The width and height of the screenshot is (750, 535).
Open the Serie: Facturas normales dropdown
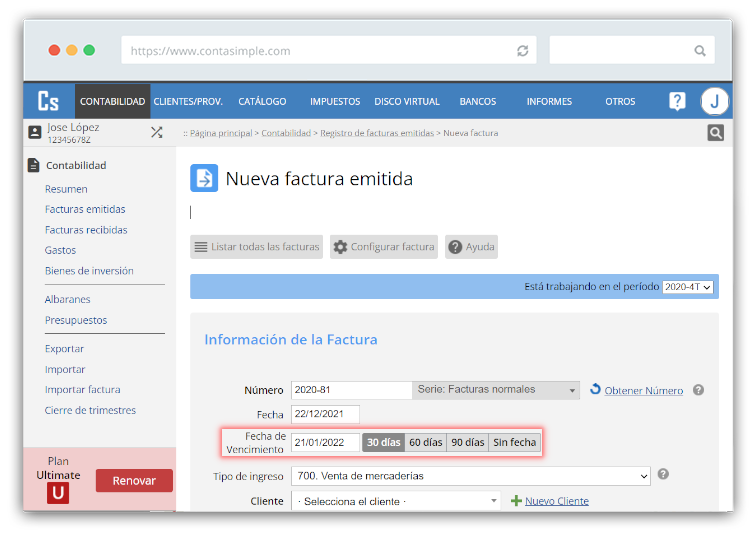click(496, 390)
